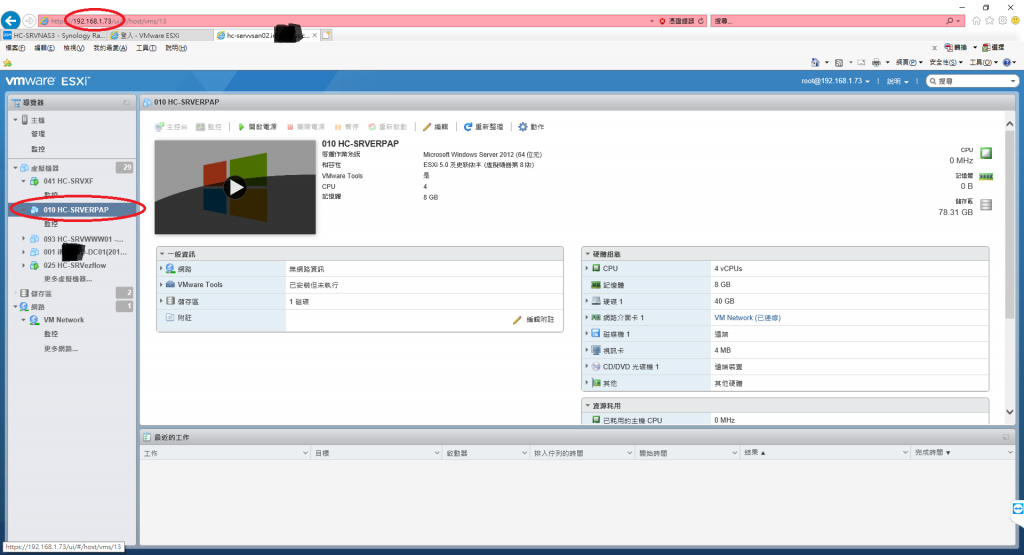Click the browser forward arrow
1024x555 pixels.
[x=29, y=21]
